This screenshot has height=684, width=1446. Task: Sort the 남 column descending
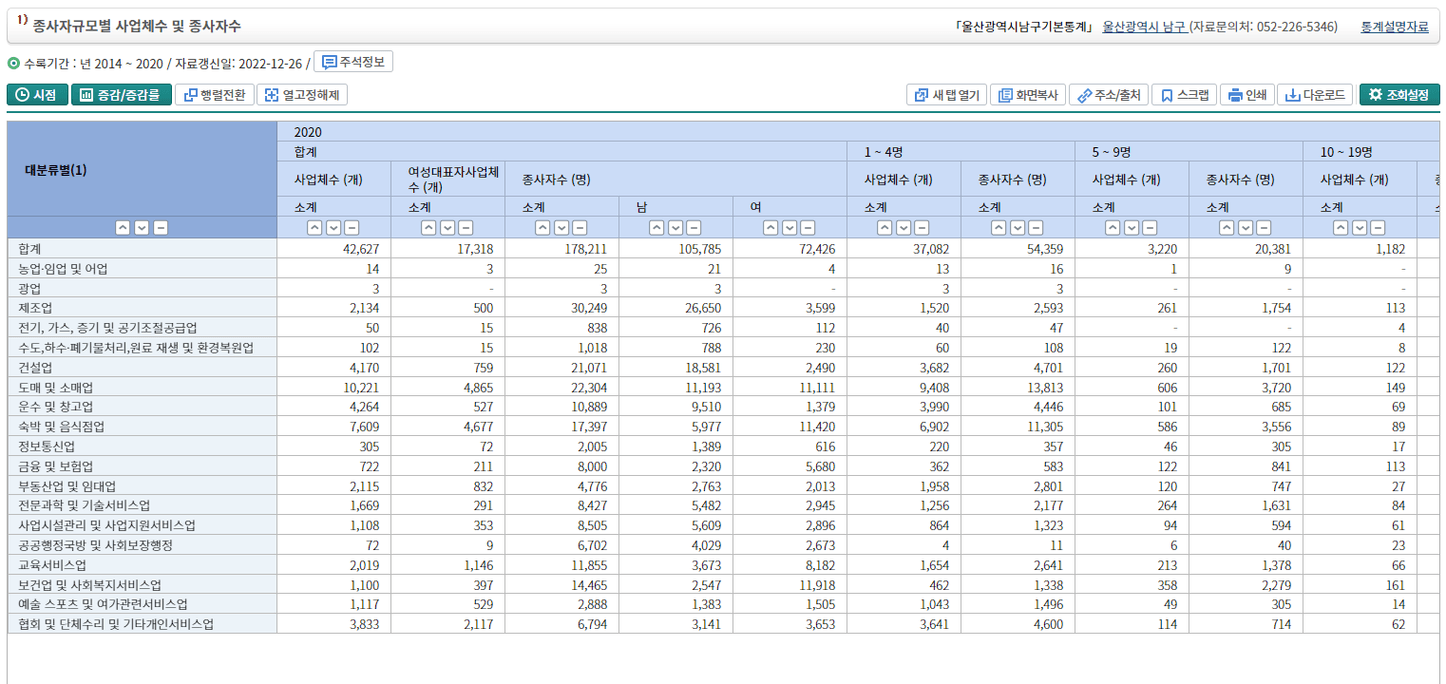click(676, 228)
